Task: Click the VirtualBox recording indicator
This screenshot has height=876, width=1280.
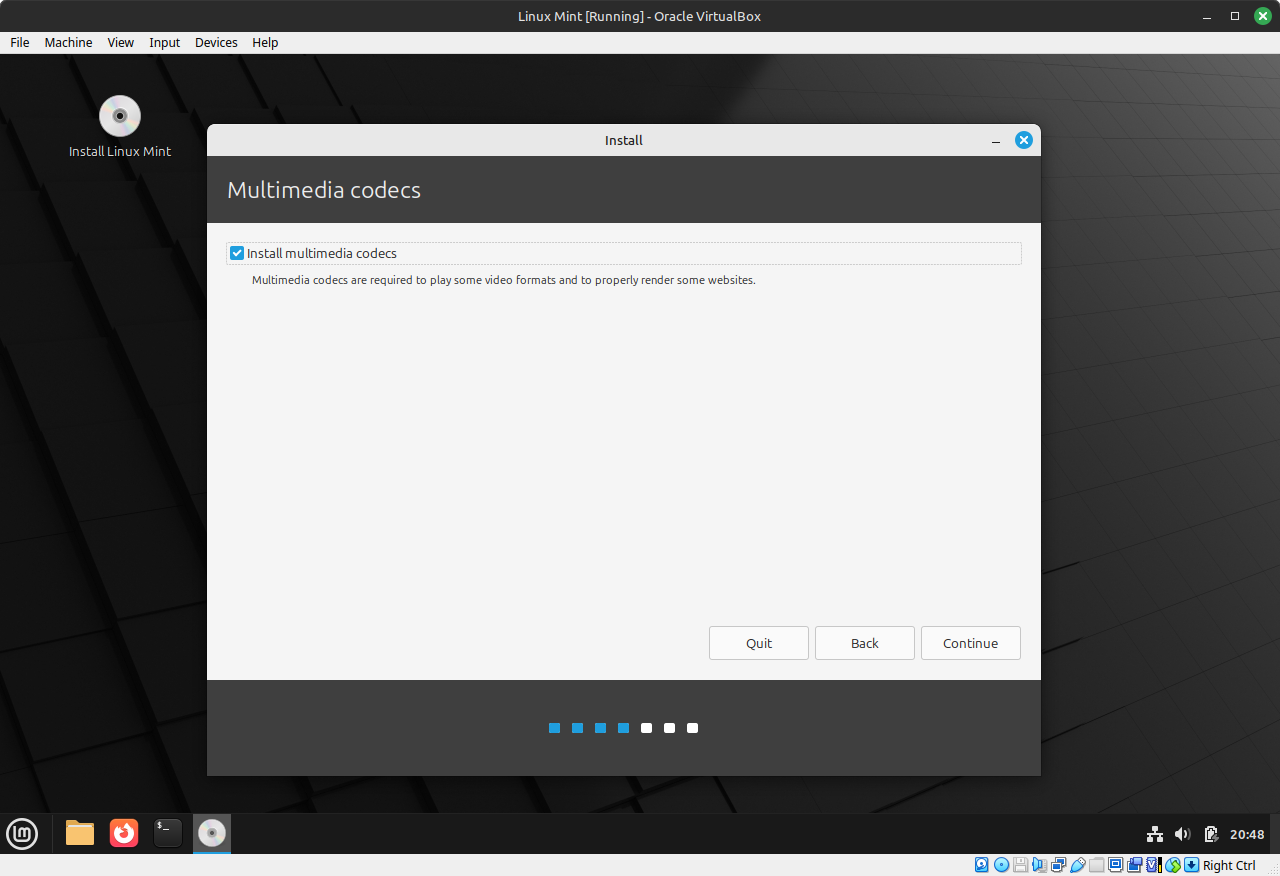Action: click(1135, 865)
